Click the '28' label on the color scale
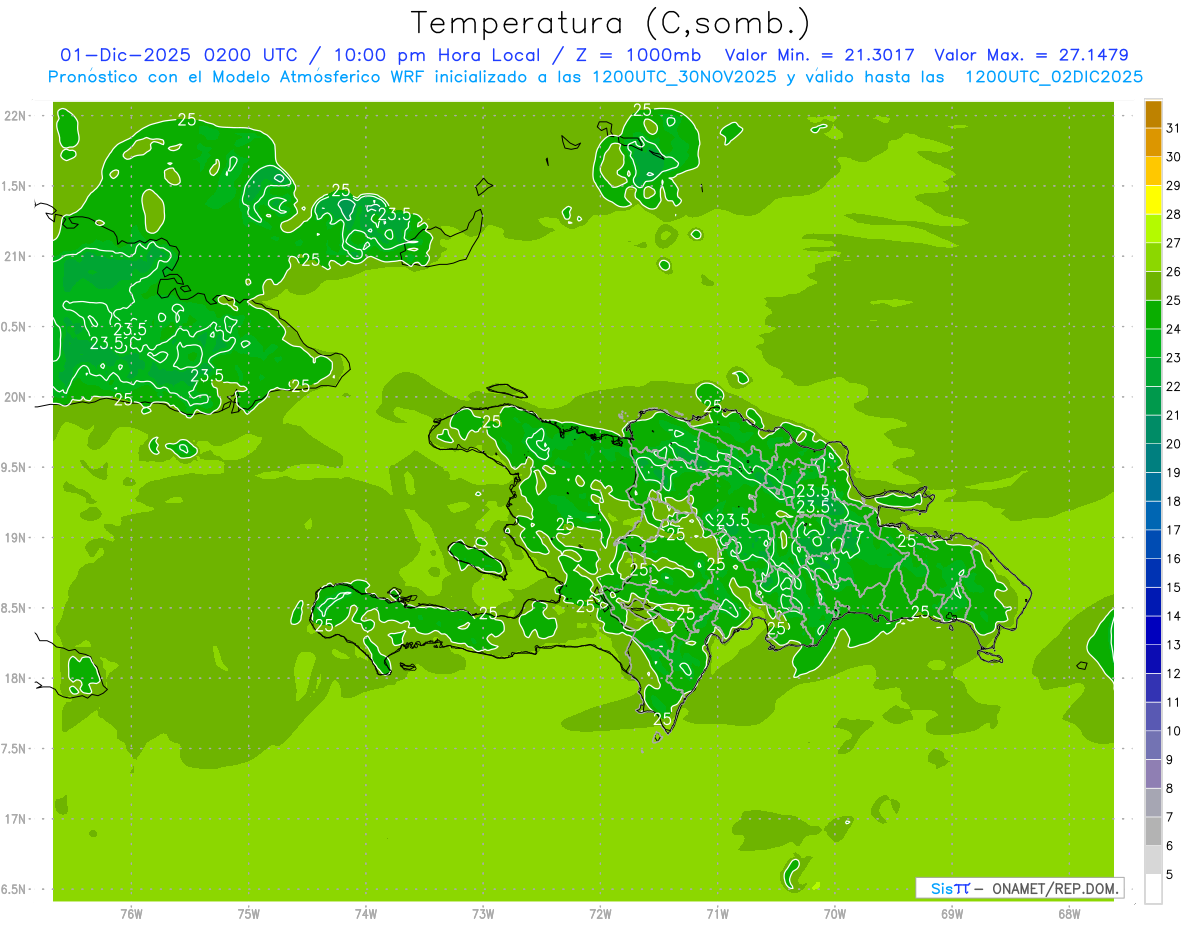The height and width of the screenshot is (927, 1200). (1173, 214)
